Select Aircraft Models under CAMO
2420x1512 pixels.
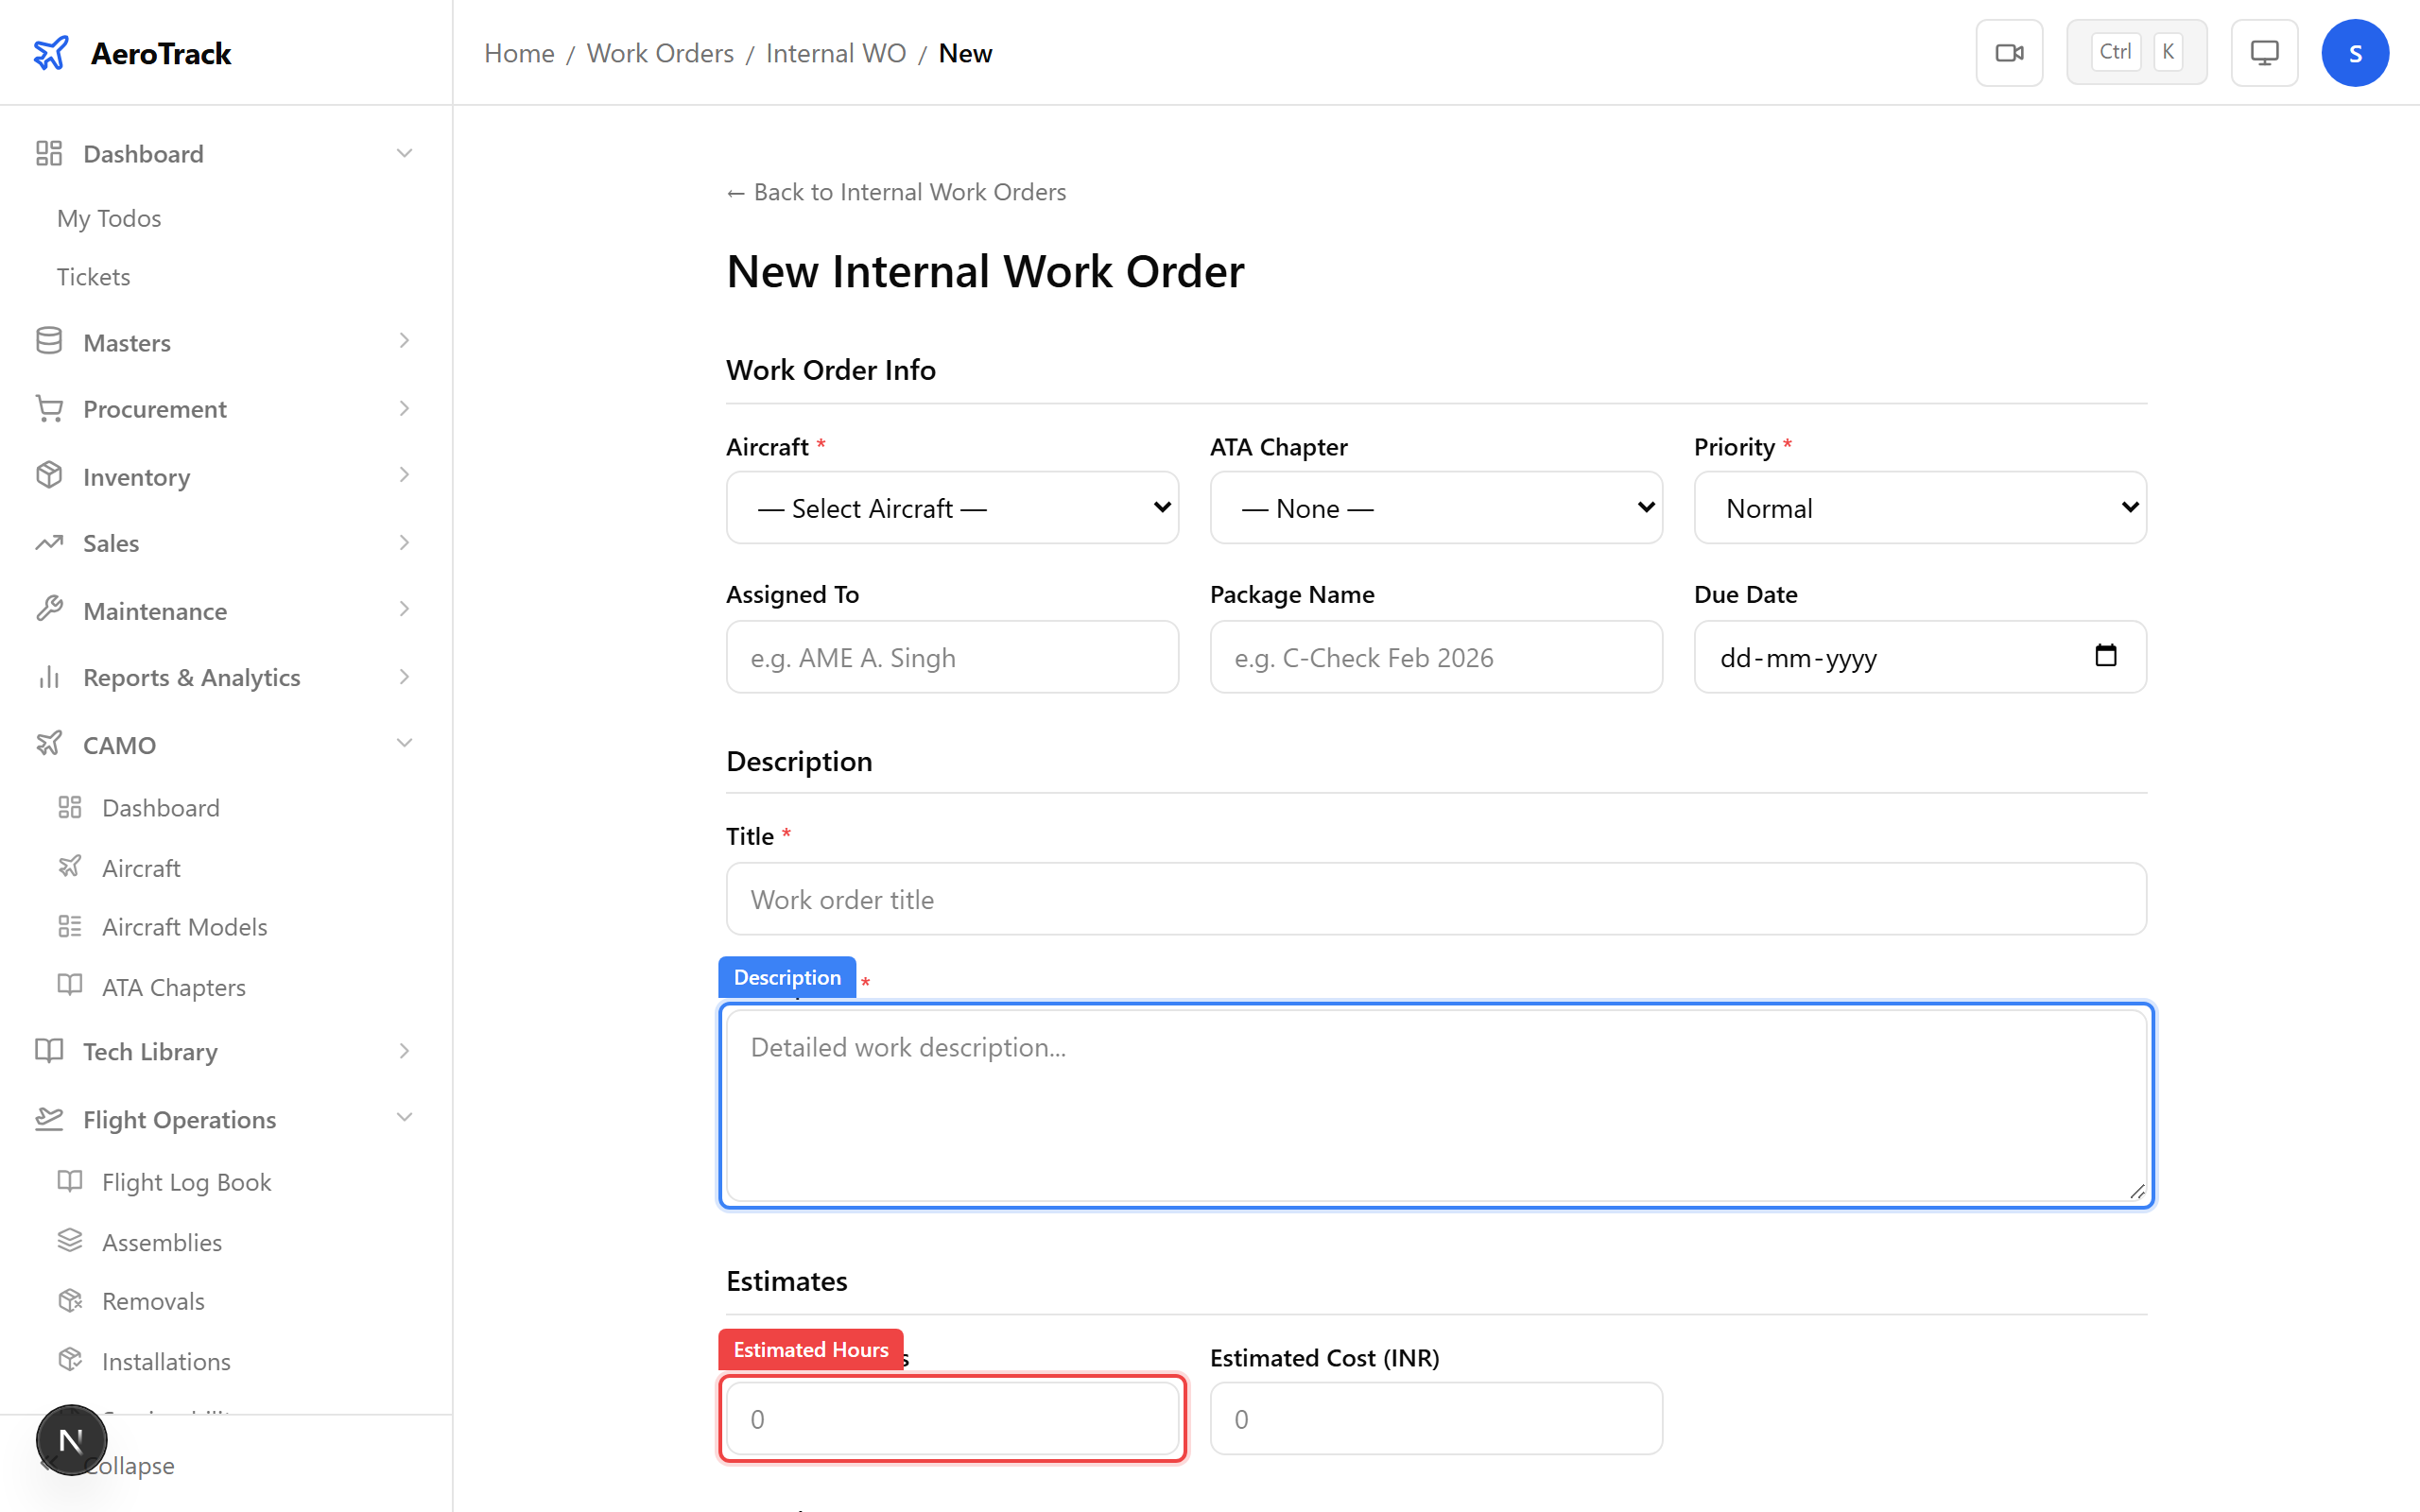[x=184, y=926]
